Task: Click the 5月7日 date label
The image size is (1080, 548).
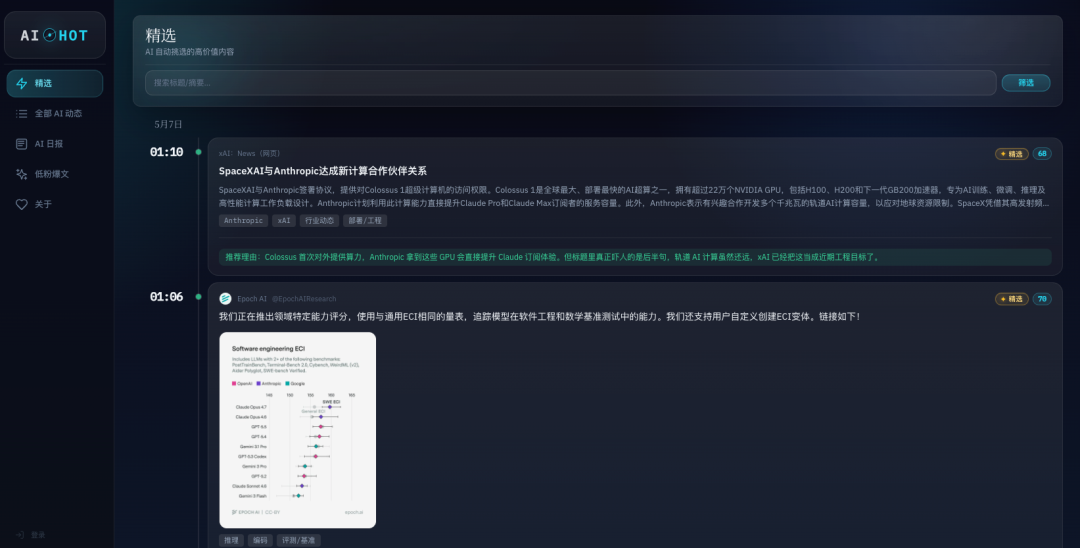Action: click(168, 125)
